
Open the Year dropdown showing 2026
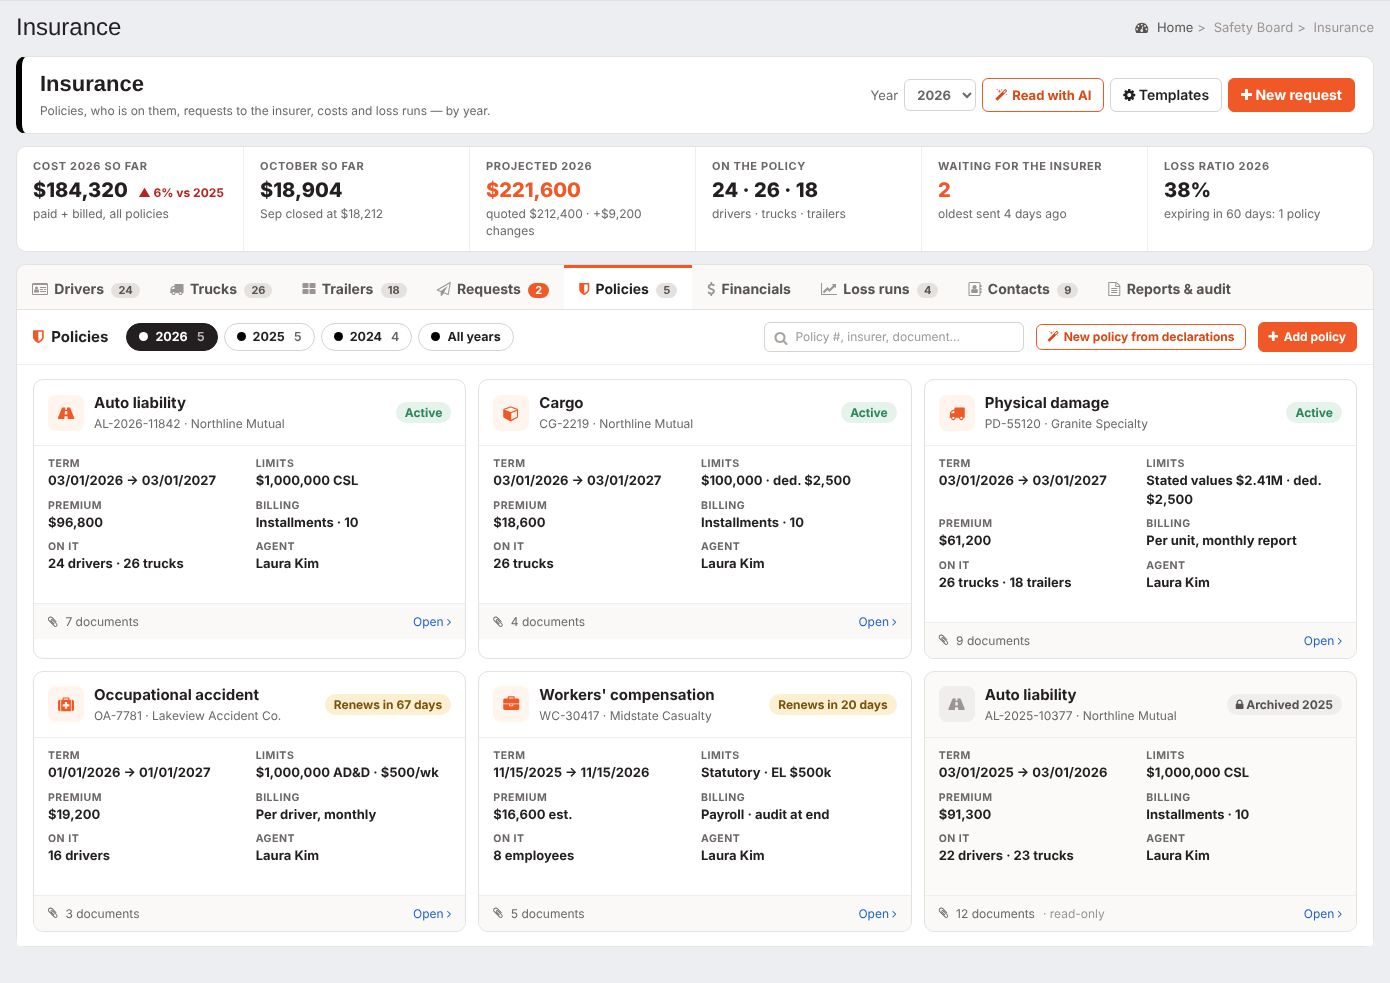pos(940,95)
